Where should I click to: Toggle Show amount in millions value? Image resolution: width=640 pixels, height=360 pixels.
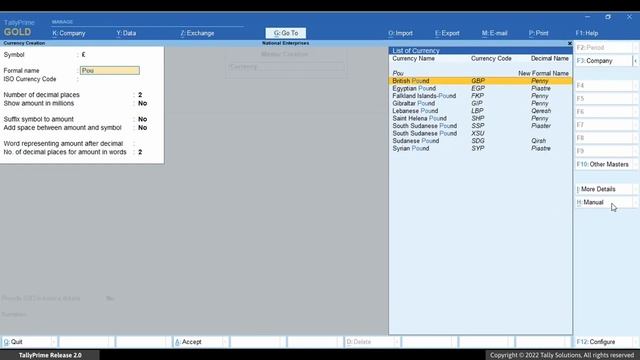pos(142,103)
